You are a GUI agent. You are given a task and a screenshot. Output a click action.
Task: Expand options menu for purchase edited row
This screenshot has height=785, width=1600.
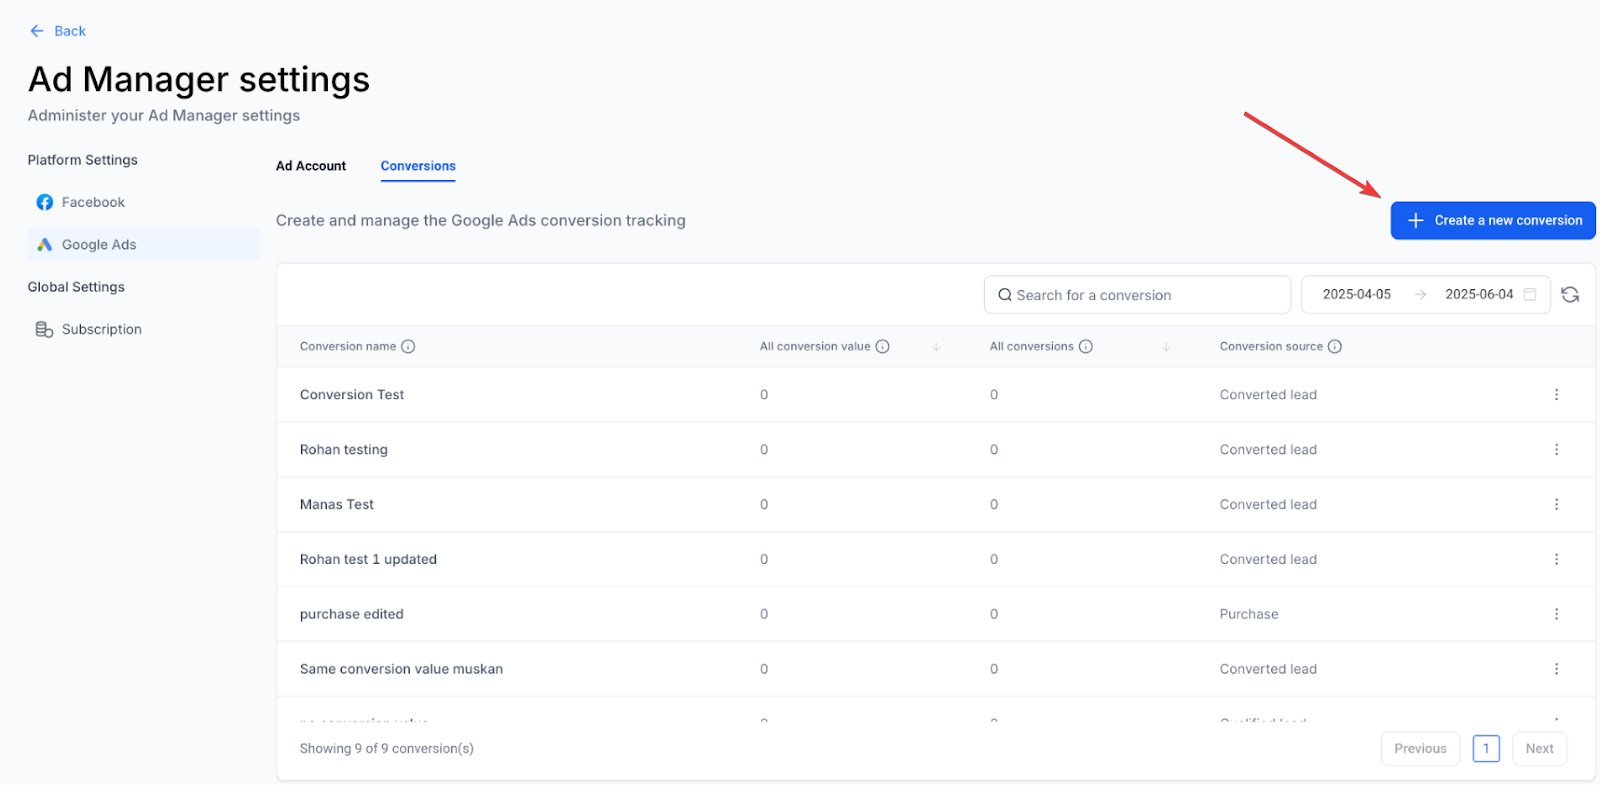(1556, 614)
